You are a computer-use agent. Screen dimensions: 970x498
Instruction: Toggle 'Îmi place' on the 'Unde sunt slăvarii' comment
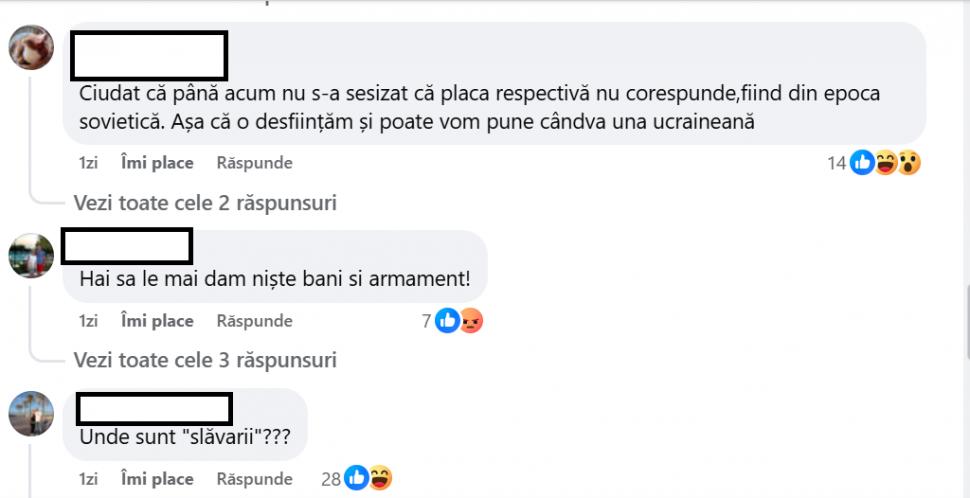point(157,479)
